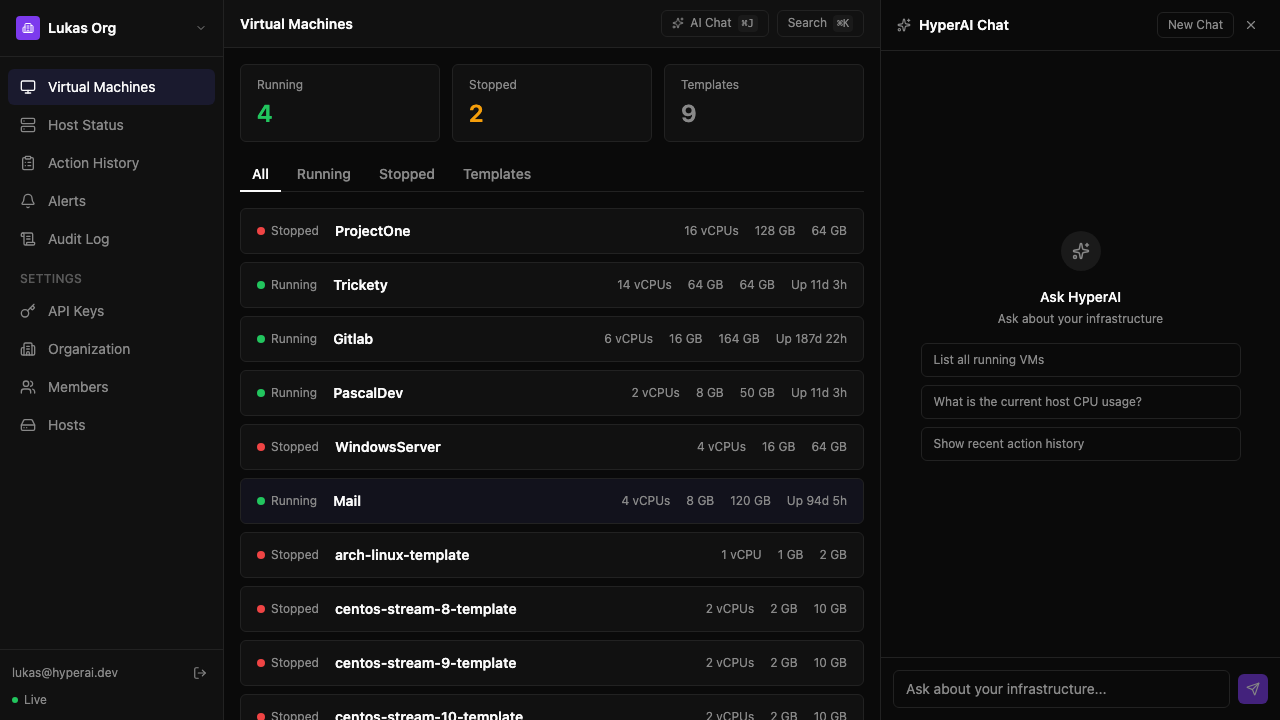1280x720 pixels.
Task: Click the Audit Log scroll icon
Action: 28,239
